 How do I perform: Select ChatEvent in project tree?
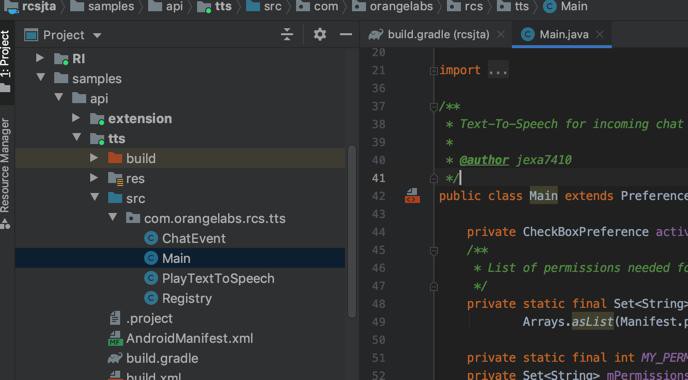pos(194,238)
